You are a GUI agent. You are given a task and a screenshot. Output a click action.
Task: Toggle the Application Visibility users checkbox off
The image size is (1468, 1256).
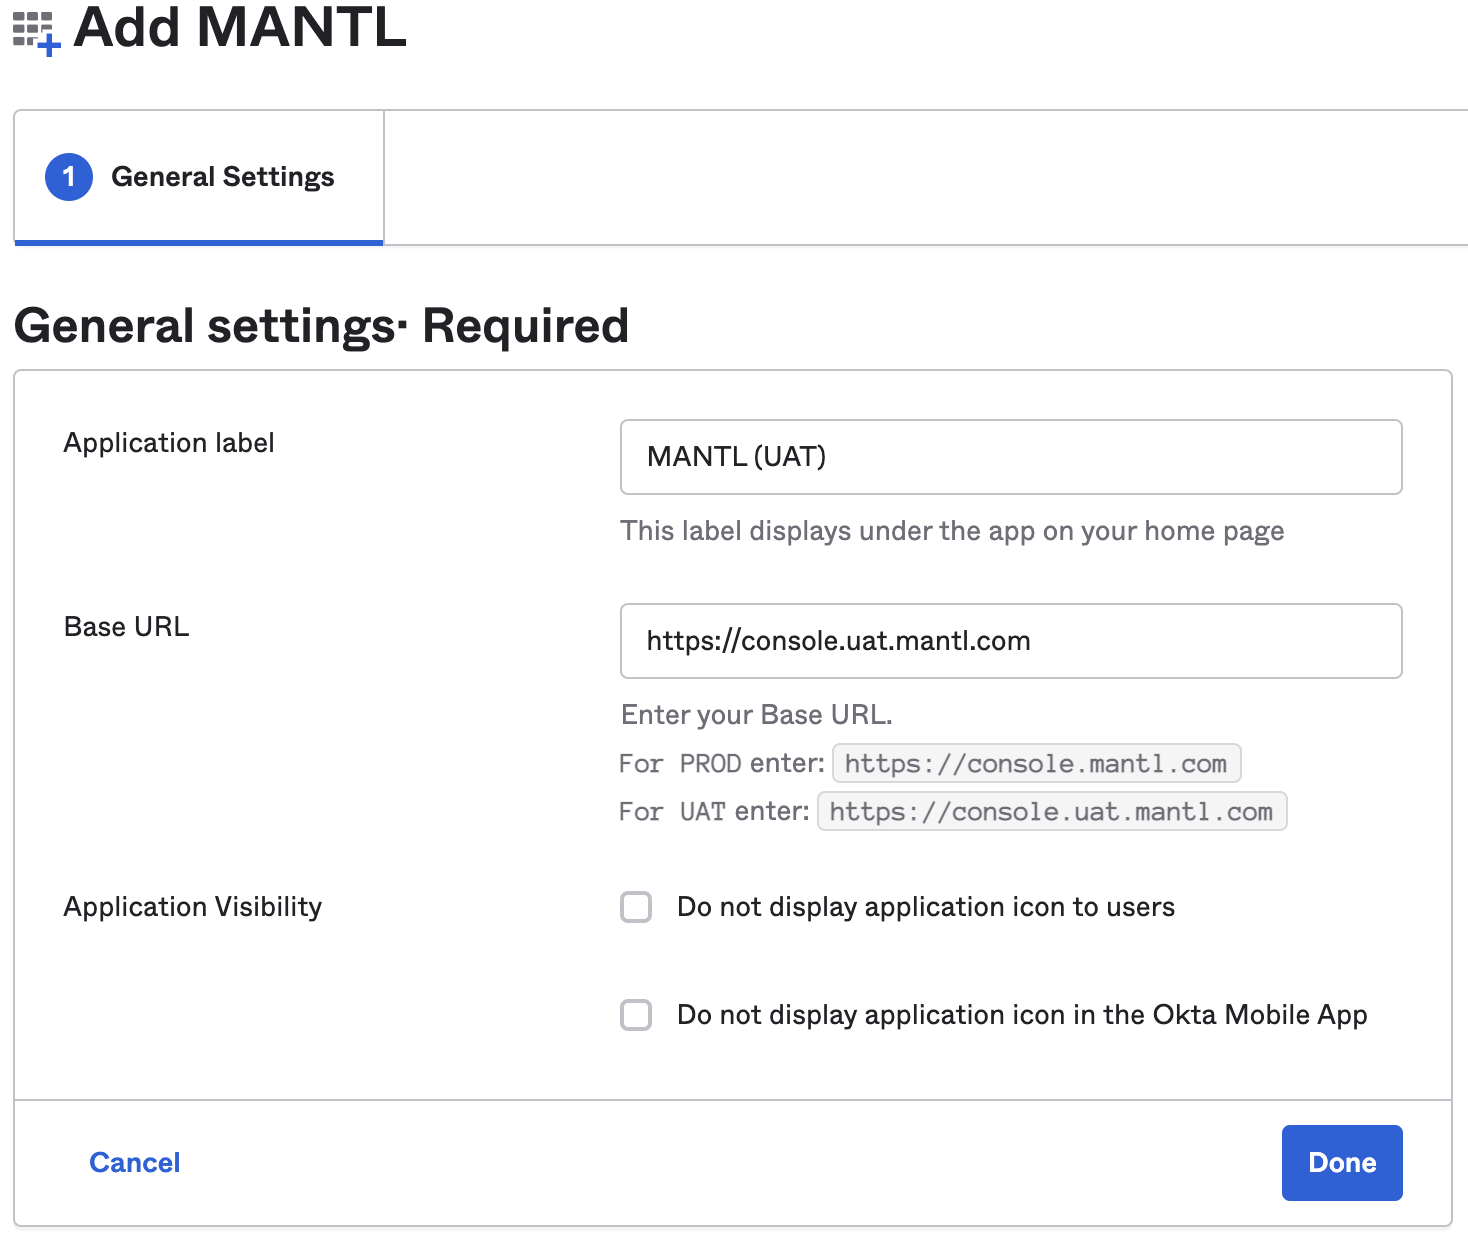[635, 907]
